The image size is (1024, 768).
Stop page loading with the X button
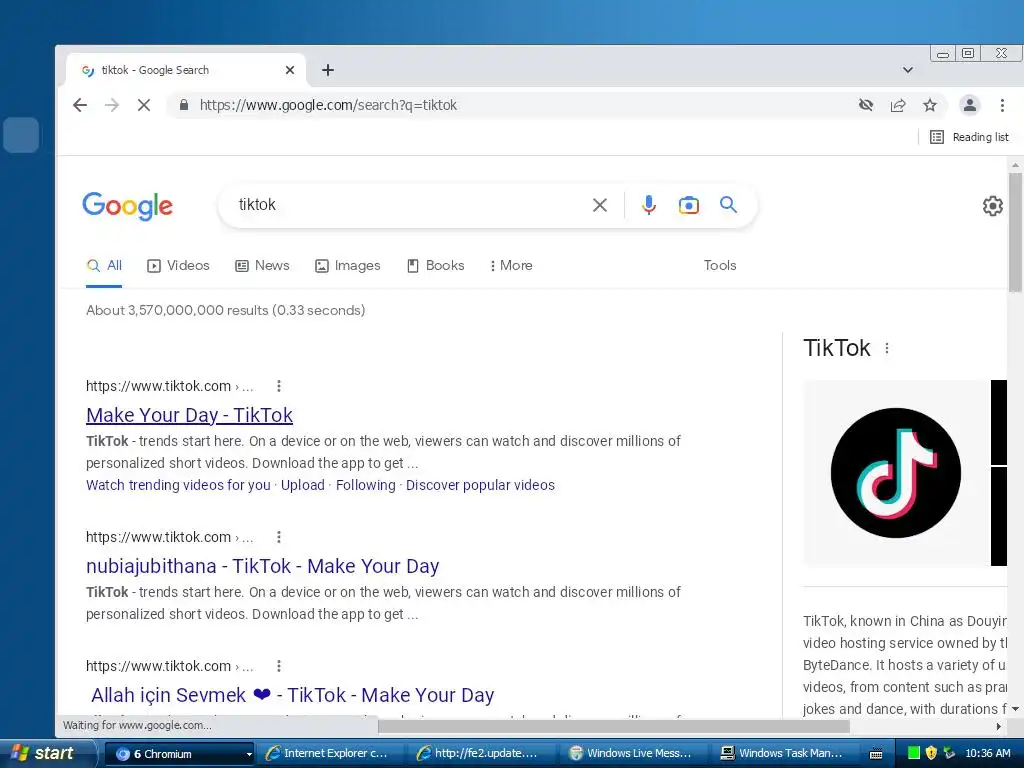144,105
